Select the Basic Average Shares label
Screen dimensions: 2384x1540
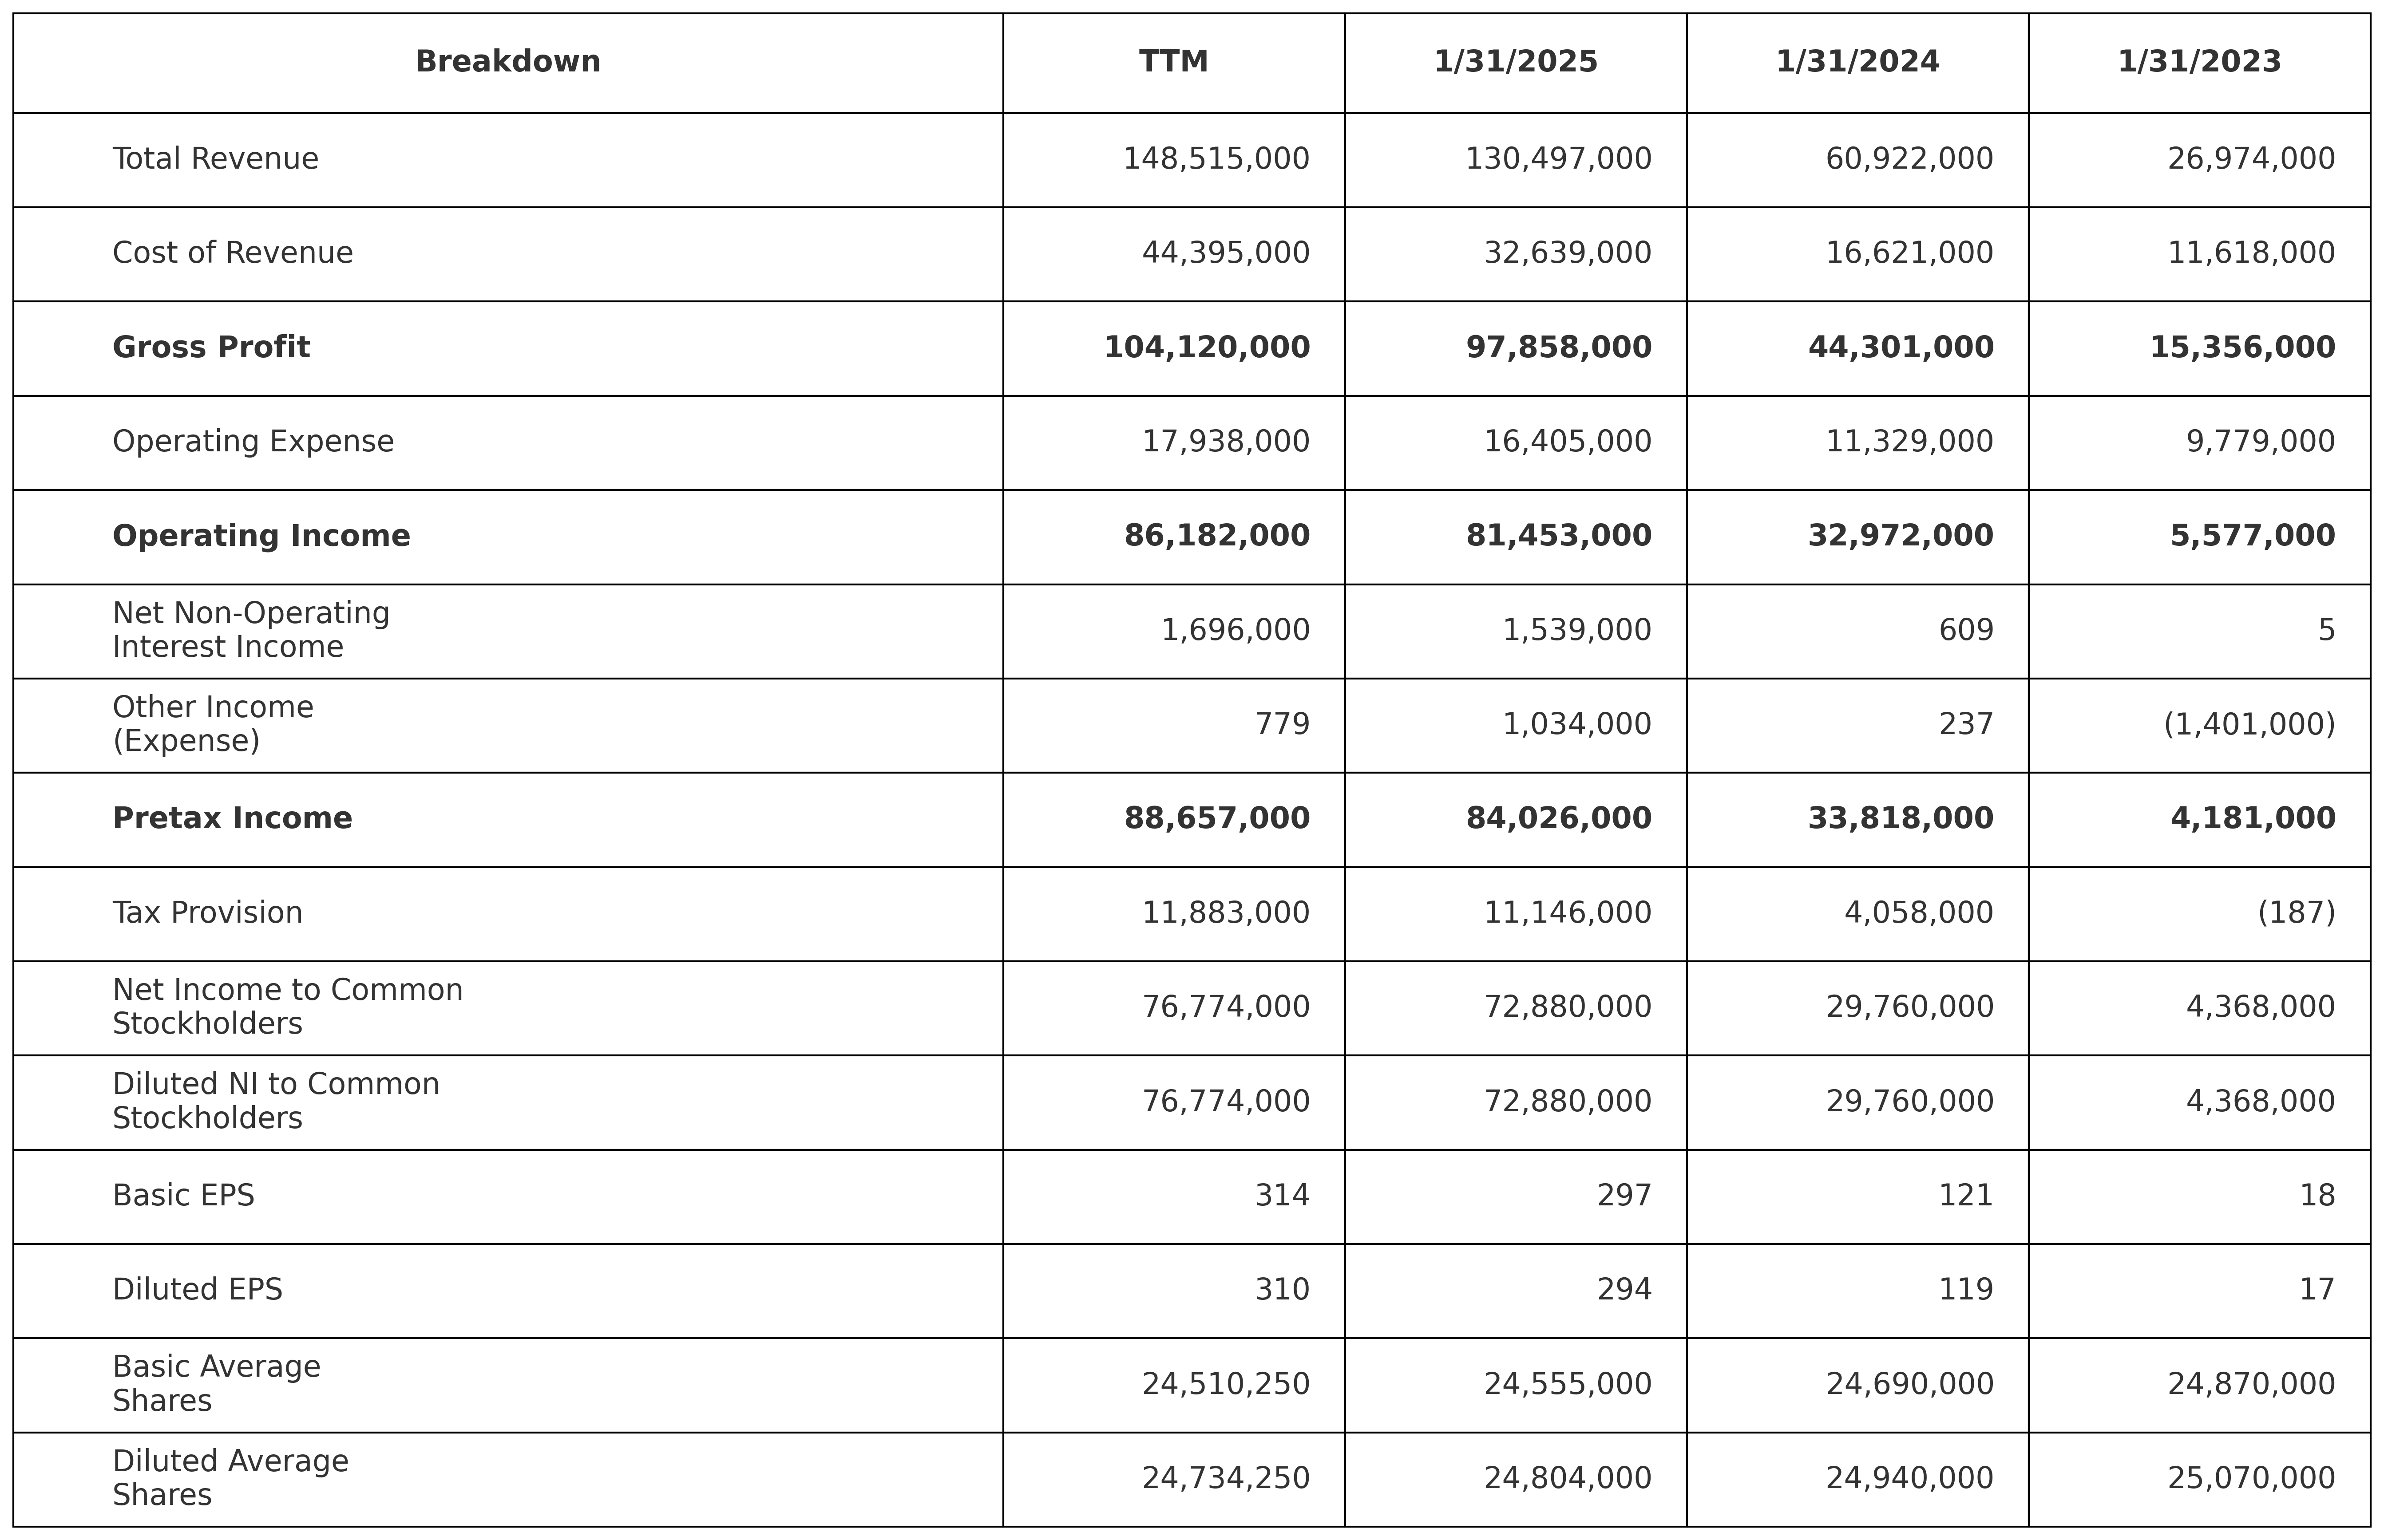click(216, 1384)
